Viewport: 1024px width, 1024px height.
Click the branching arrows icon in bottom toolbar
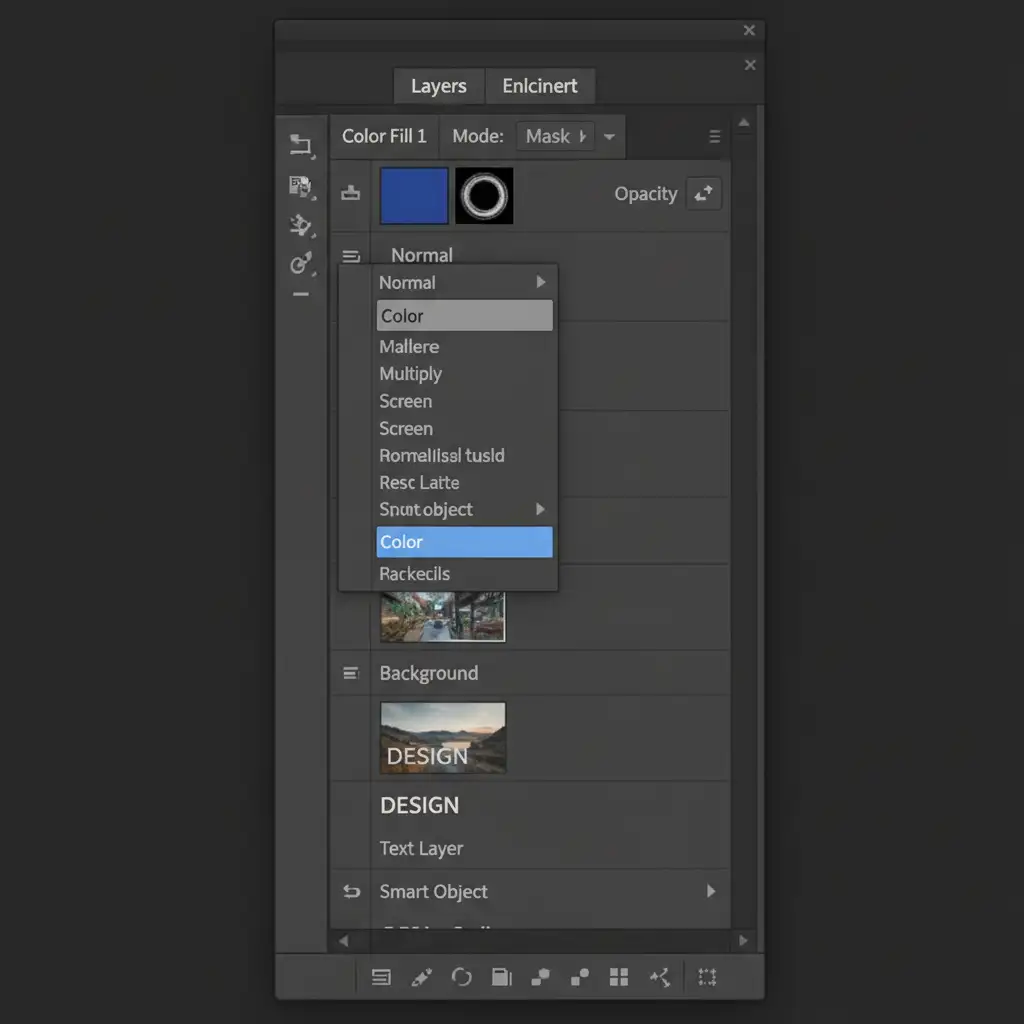(x=660, y=977)
